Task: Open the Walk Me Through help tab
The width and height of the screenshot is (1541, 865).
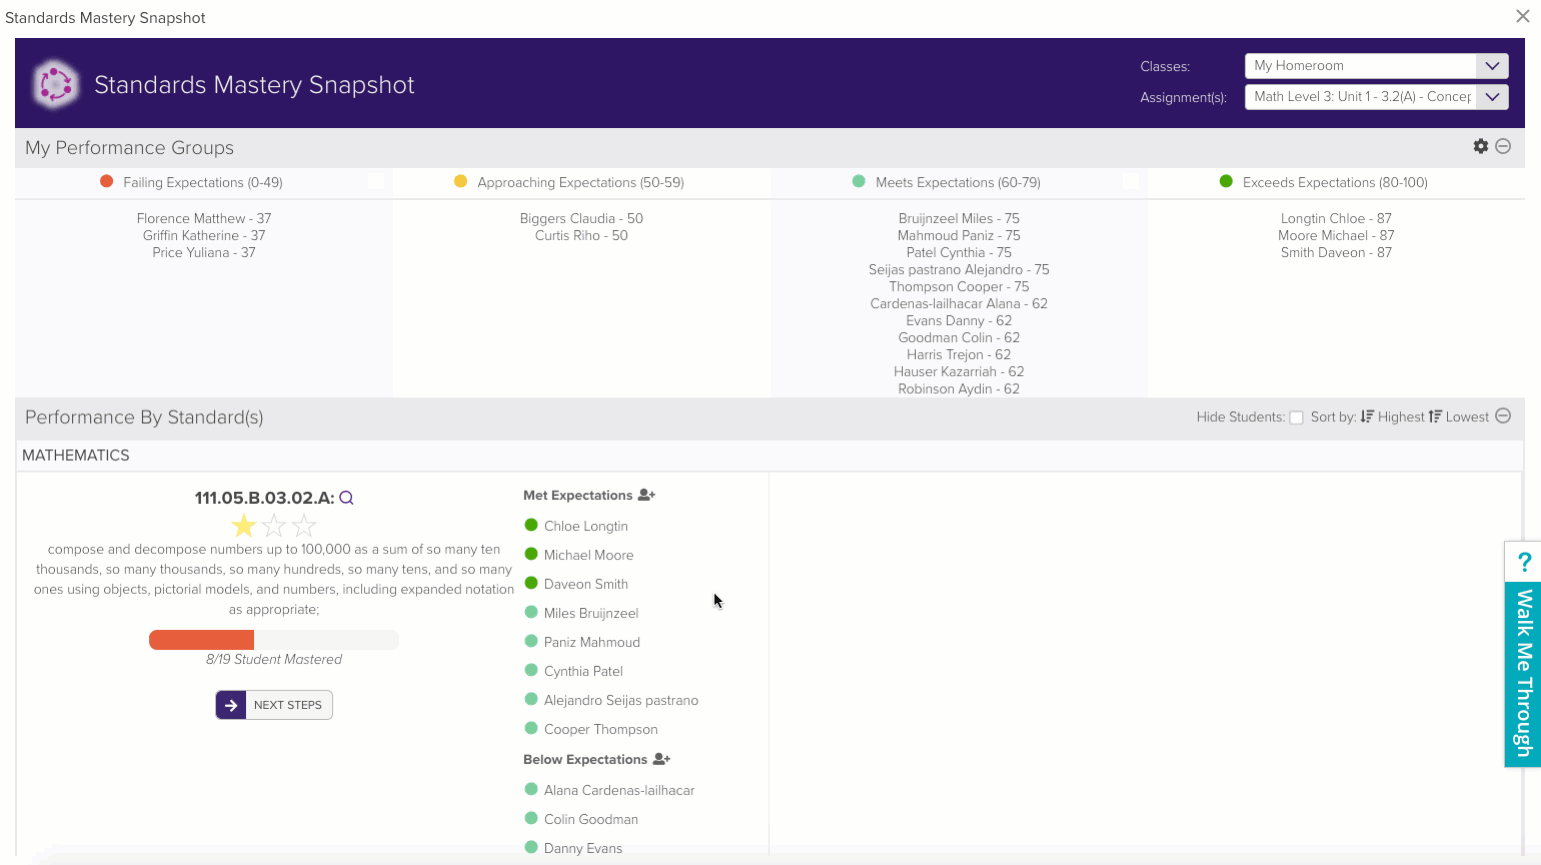Action: pyautogui.click(x=1523, y=655)
